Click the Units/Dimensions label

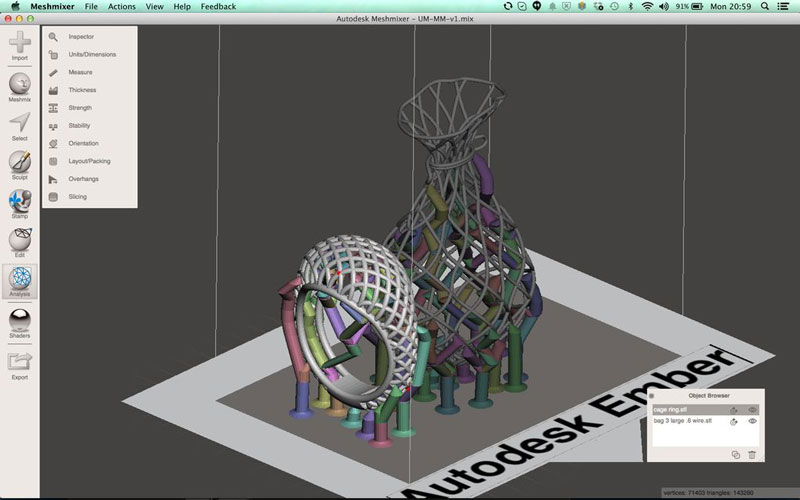(92, 55)
